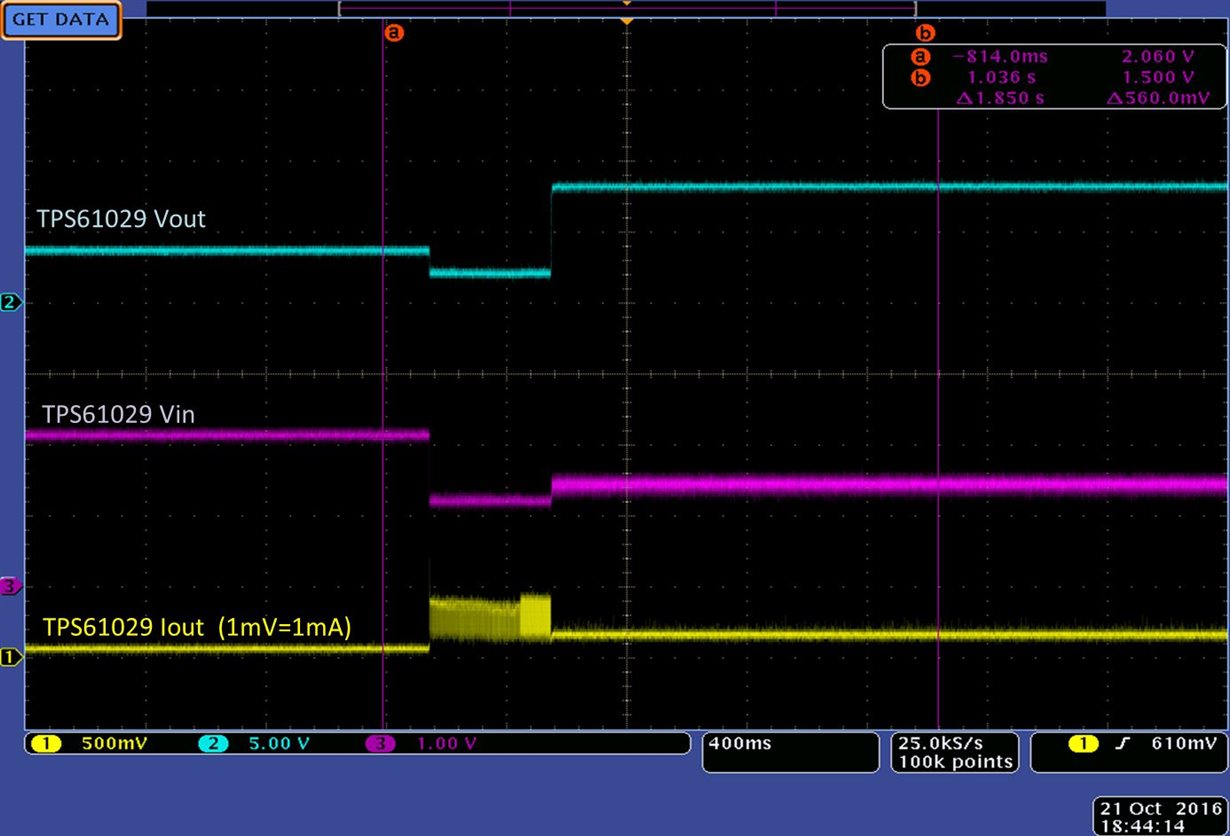Click channel 2 ground reference marker
1230x836 pixels.
[x=11, y=302]
